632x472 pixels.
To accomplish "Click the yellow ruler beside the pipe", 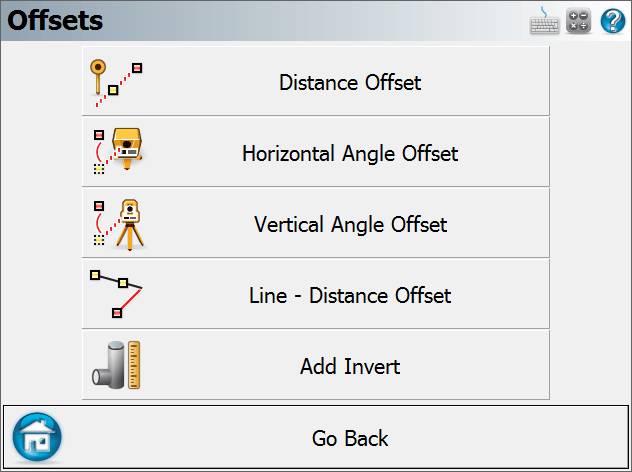I will pos(134,365).
